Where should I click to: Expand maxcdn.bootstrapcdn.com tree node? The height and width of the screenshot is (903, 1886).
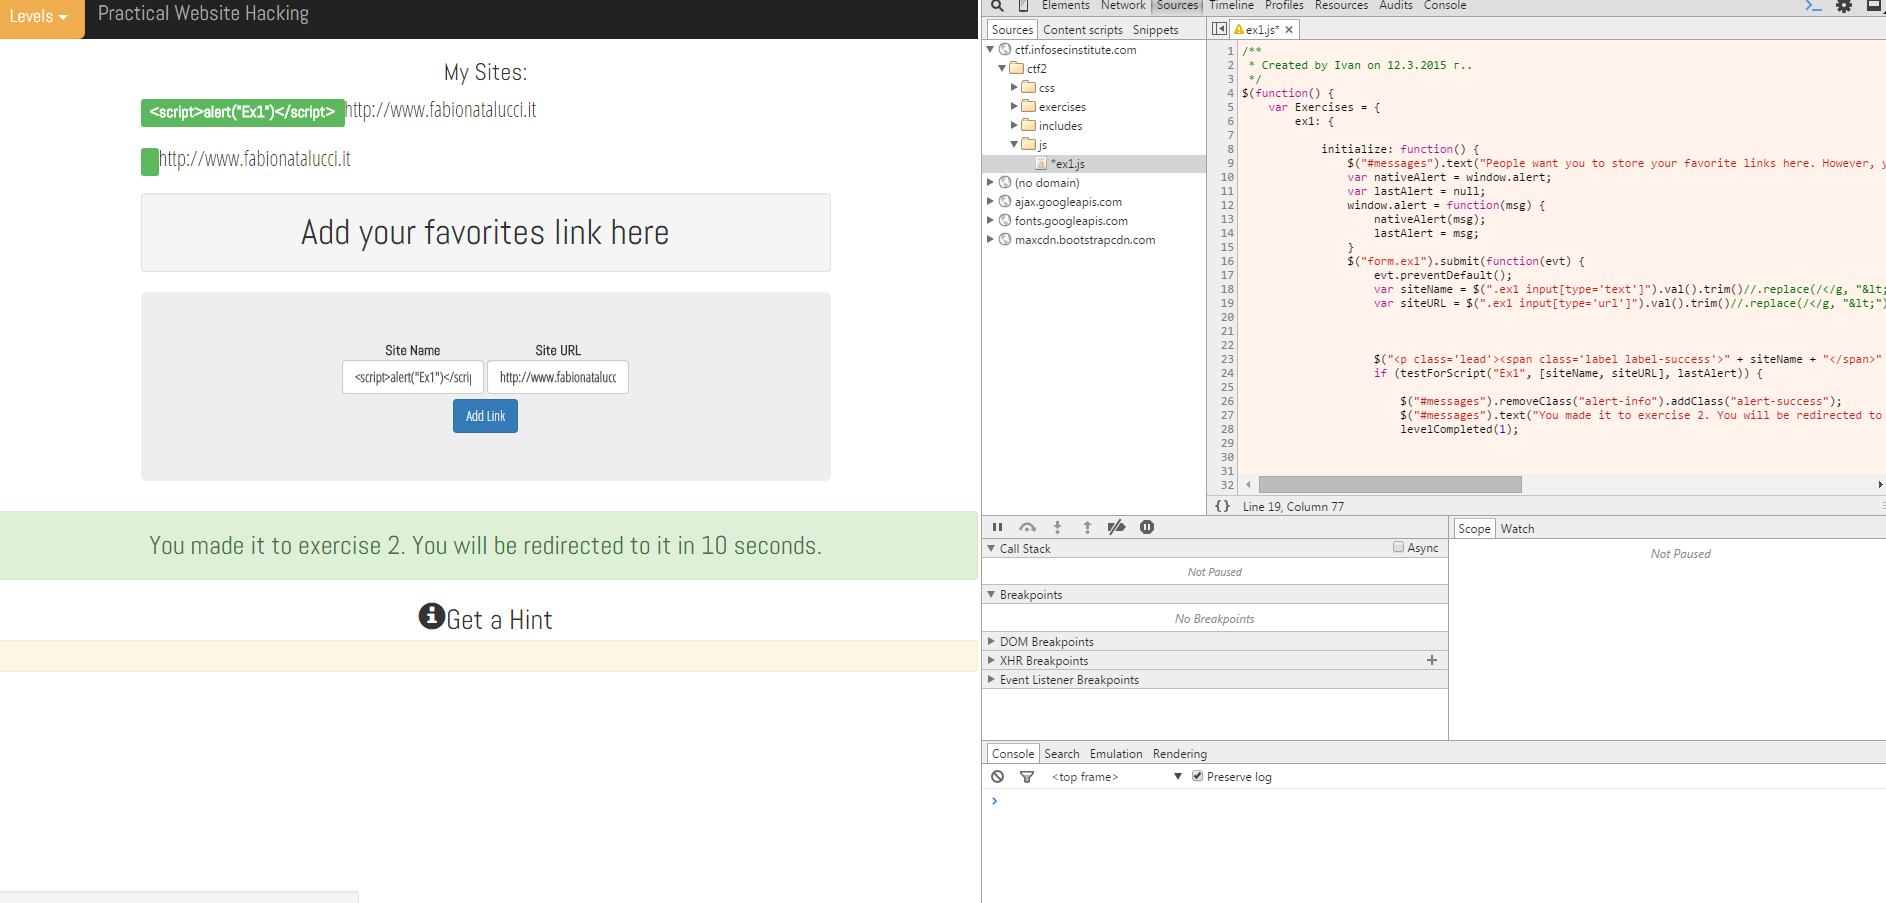(991, 239)
